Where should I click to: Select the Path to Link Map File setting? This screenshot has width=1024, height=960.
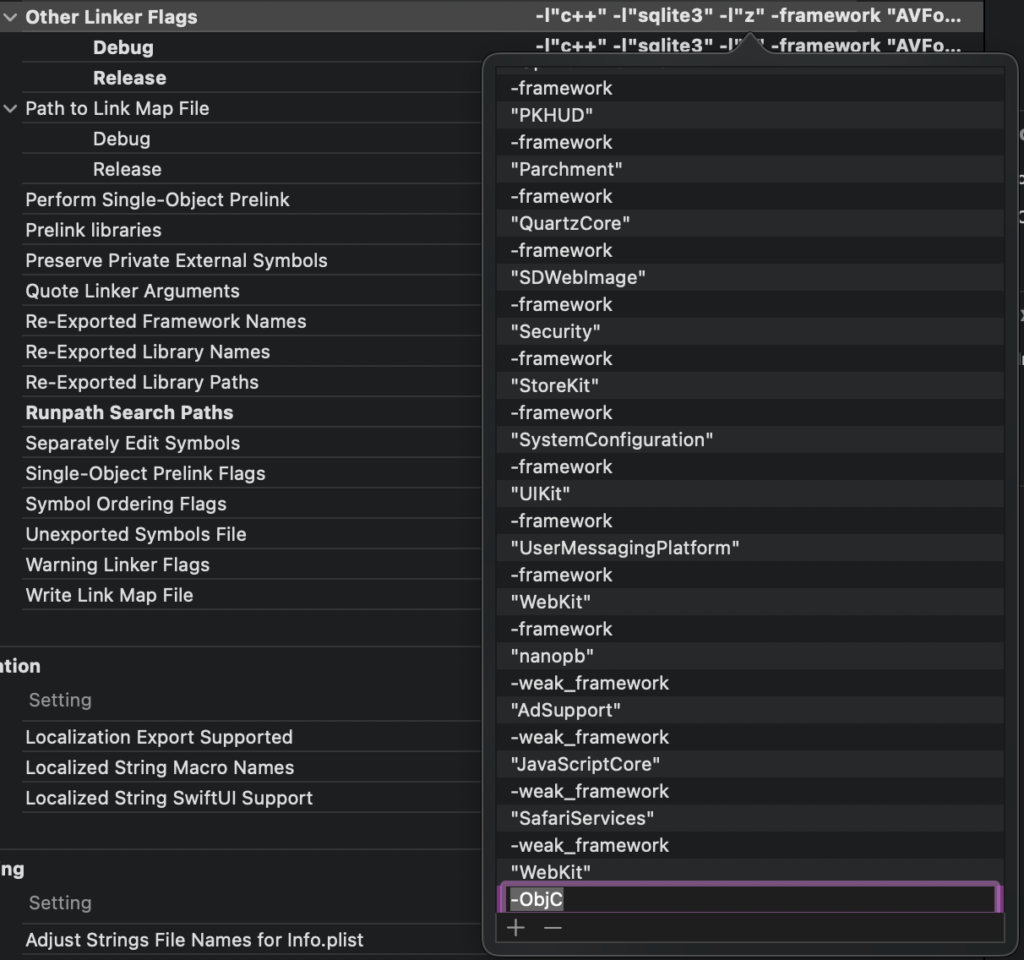coord(118,108)
